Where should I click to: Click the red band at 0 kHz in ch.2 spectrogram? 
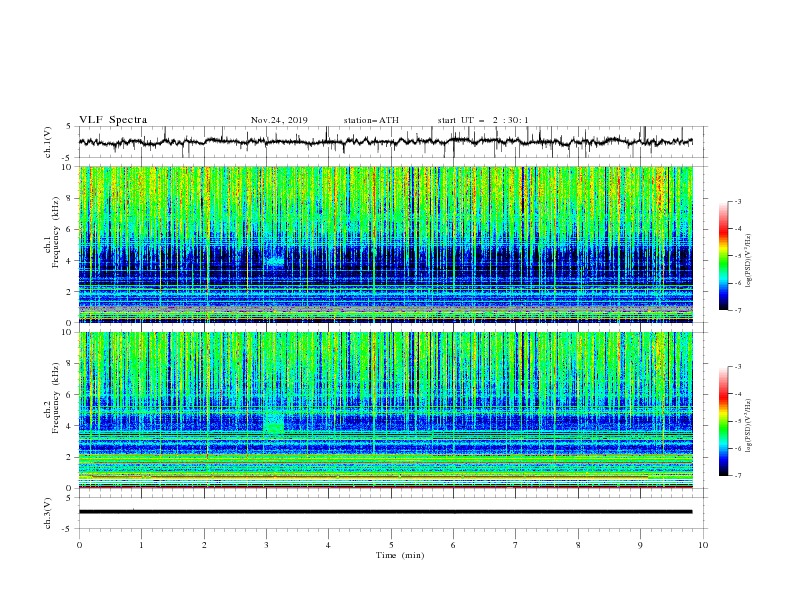[x=385, y=487]
